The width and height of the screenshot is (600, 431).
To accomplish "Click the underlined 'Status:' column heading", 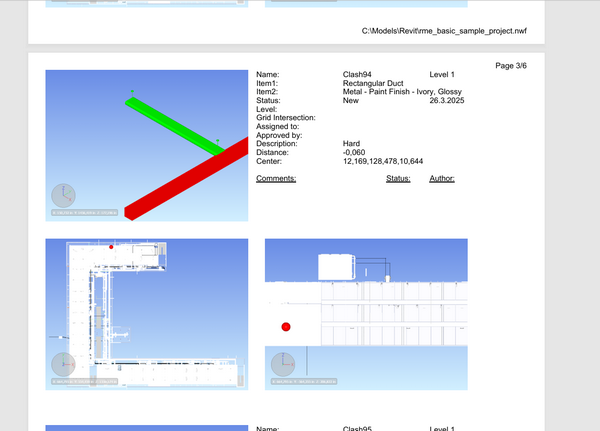I will tap(398, 178).
